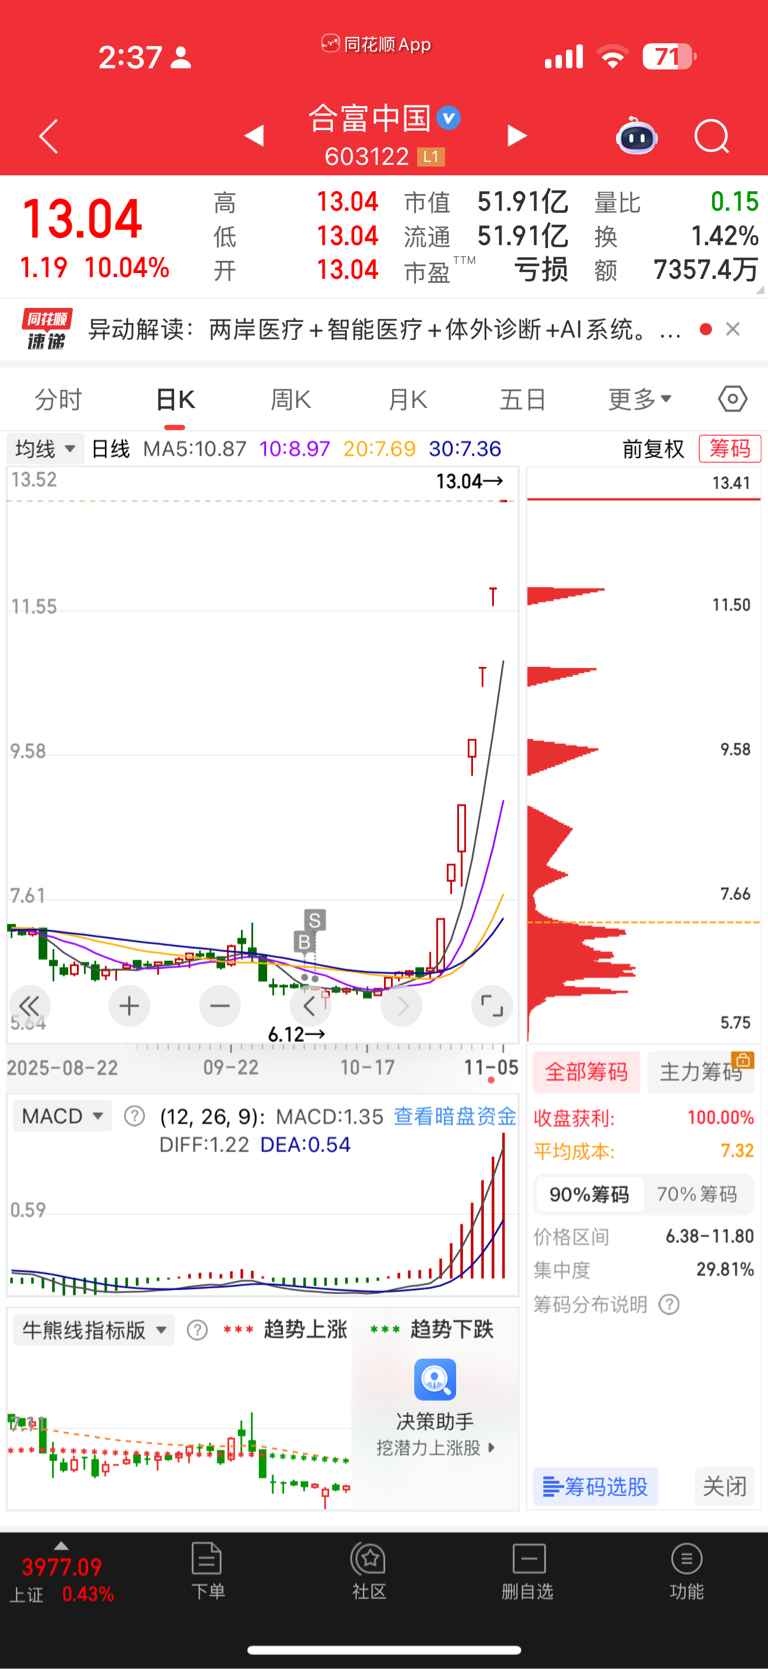Pan chart left with double-arrow button
Screen dimensions: 768x1669
[30, 1006]
